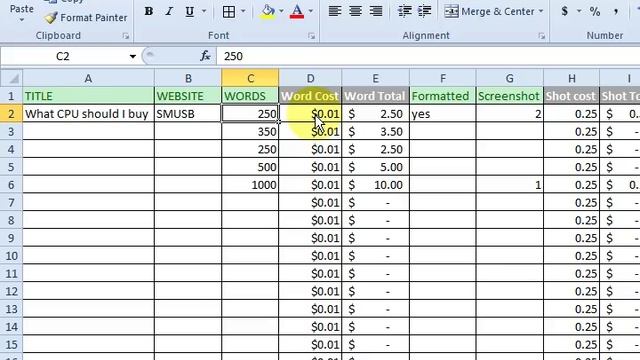Open the Paste dropdown arrow
The width and height of the screenshot is (640, 360).
pos(22,19)
